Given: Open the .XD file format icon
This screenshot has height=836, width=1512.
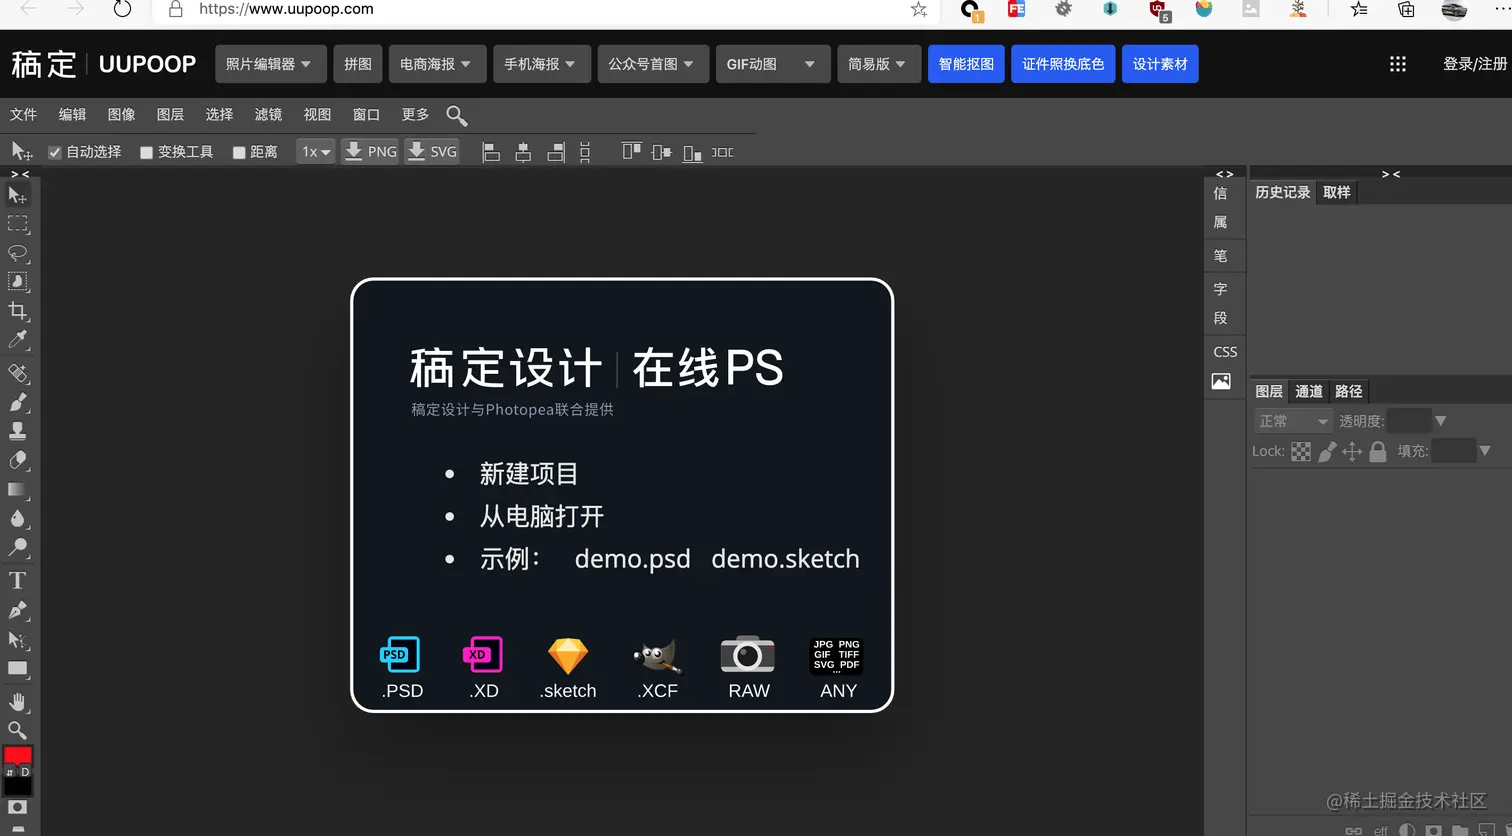Looking at the screenshot, I should pos(483,656).
